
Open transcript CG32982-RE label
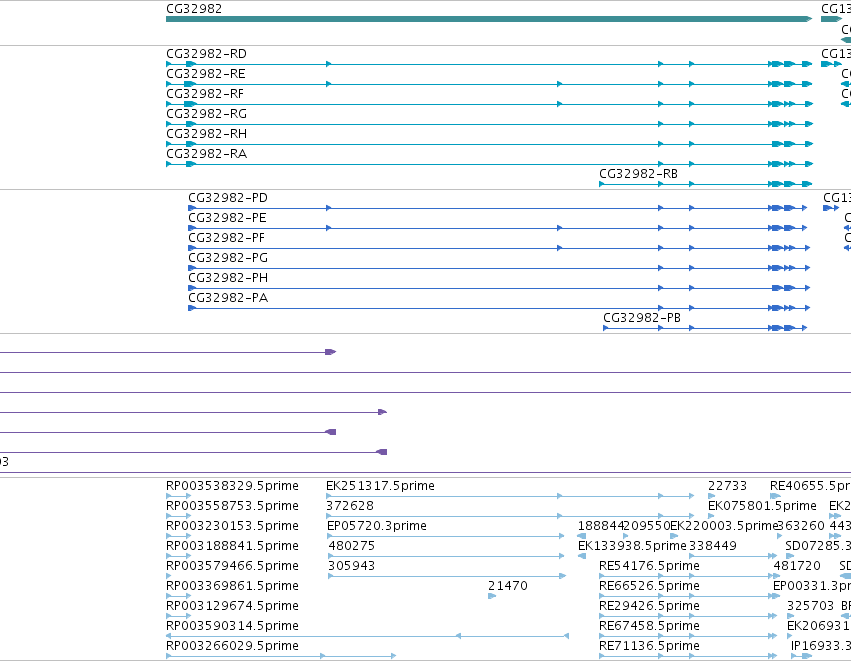206,74
